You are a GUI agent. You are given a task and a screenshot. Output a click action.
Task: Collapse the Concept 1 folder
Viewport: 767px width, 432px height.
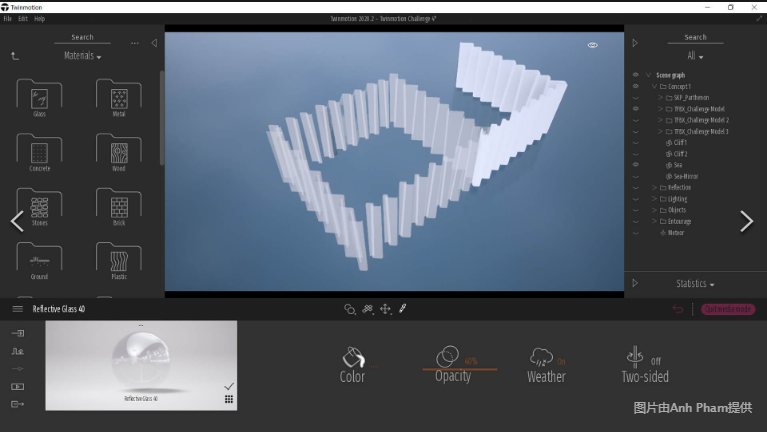(x=654, y=86)
